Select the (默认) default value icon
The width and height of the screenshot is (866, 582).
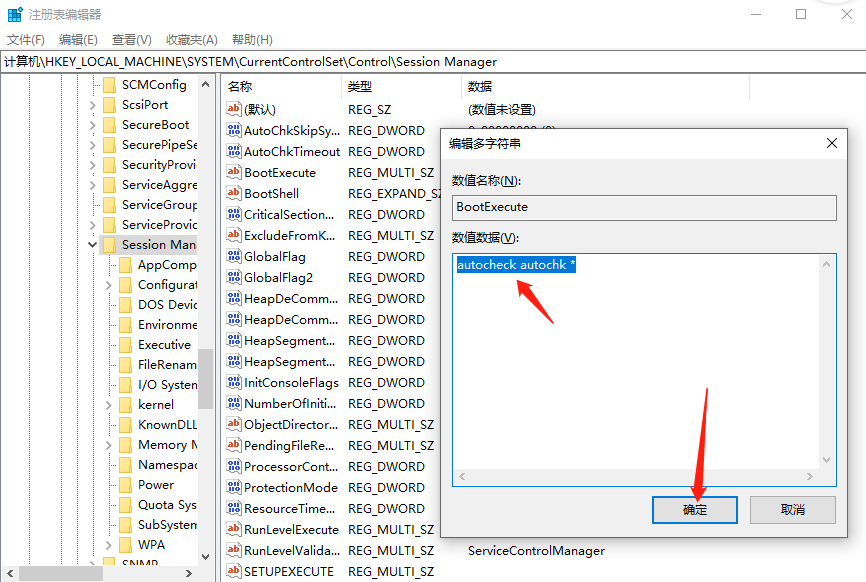click(x=234, y=110)
